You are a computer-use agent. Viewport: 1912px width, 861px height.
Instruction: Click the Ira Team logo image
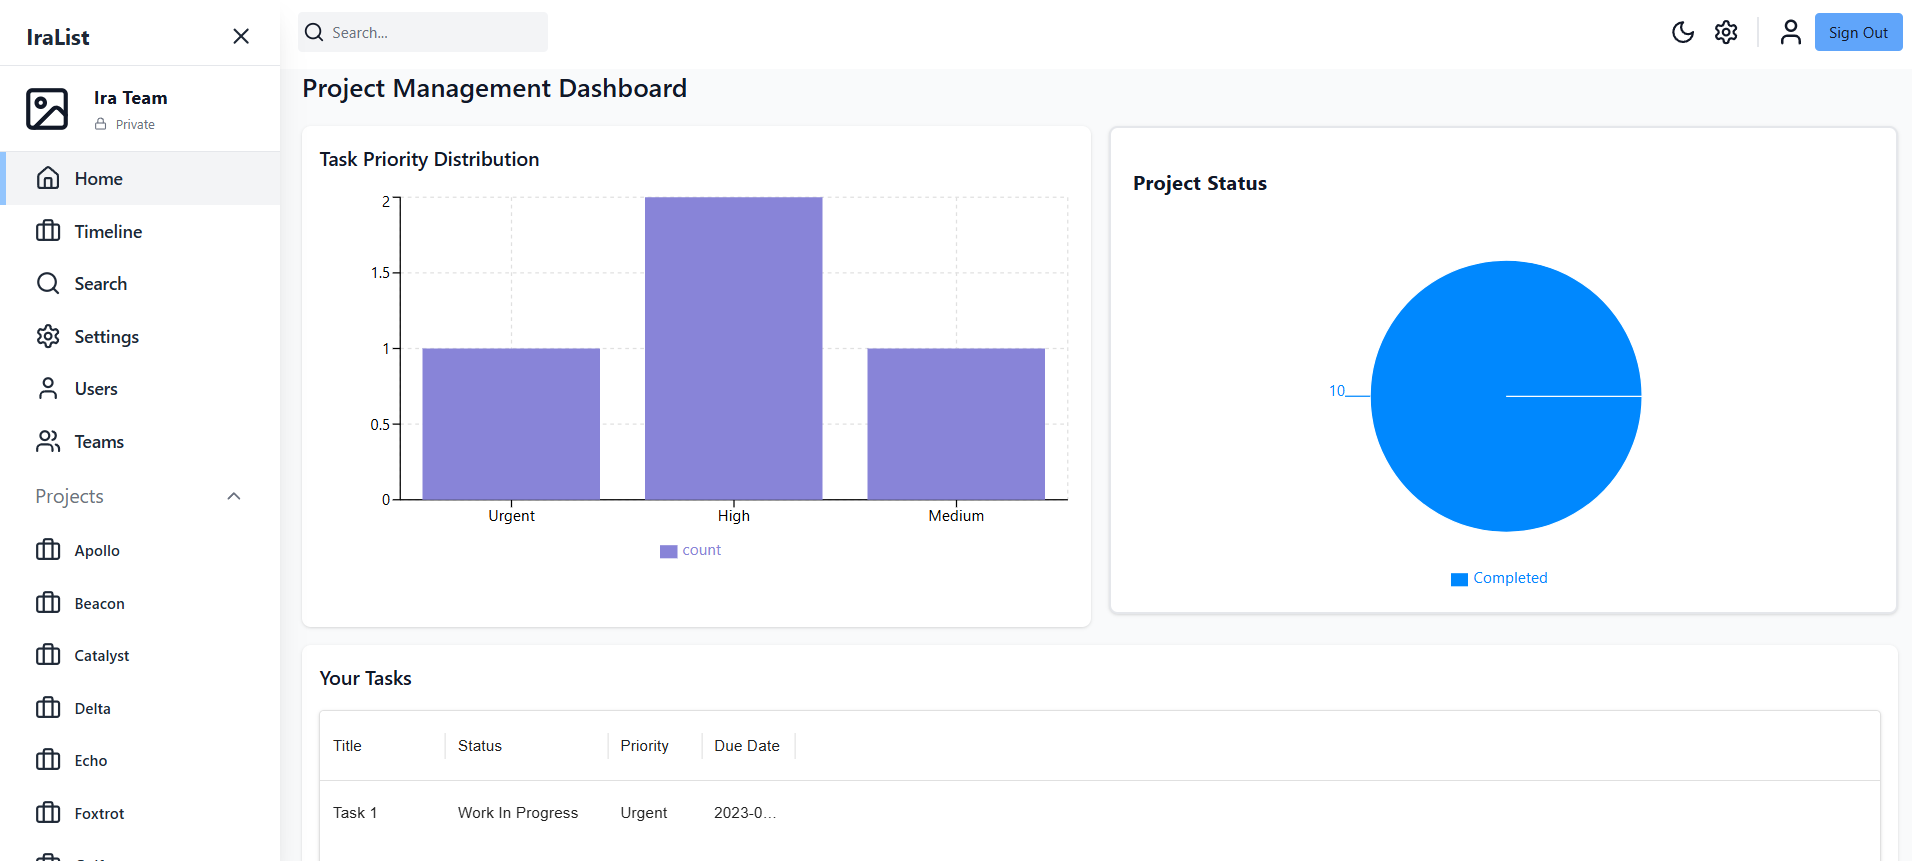tap(47, 109)
